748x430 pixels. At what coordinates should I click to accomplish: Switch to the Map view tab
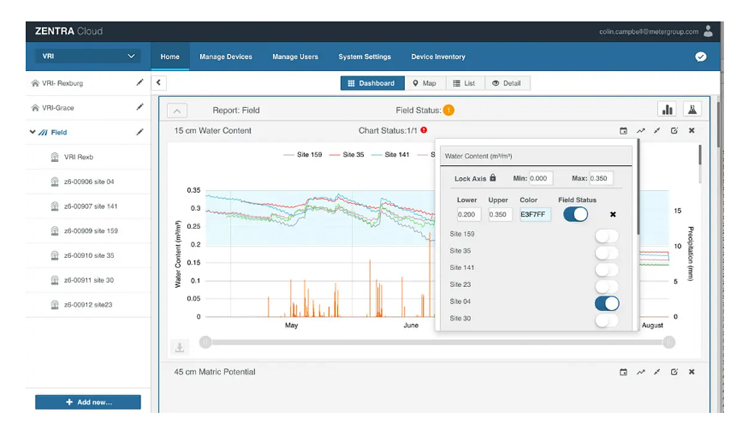[425, 83]
